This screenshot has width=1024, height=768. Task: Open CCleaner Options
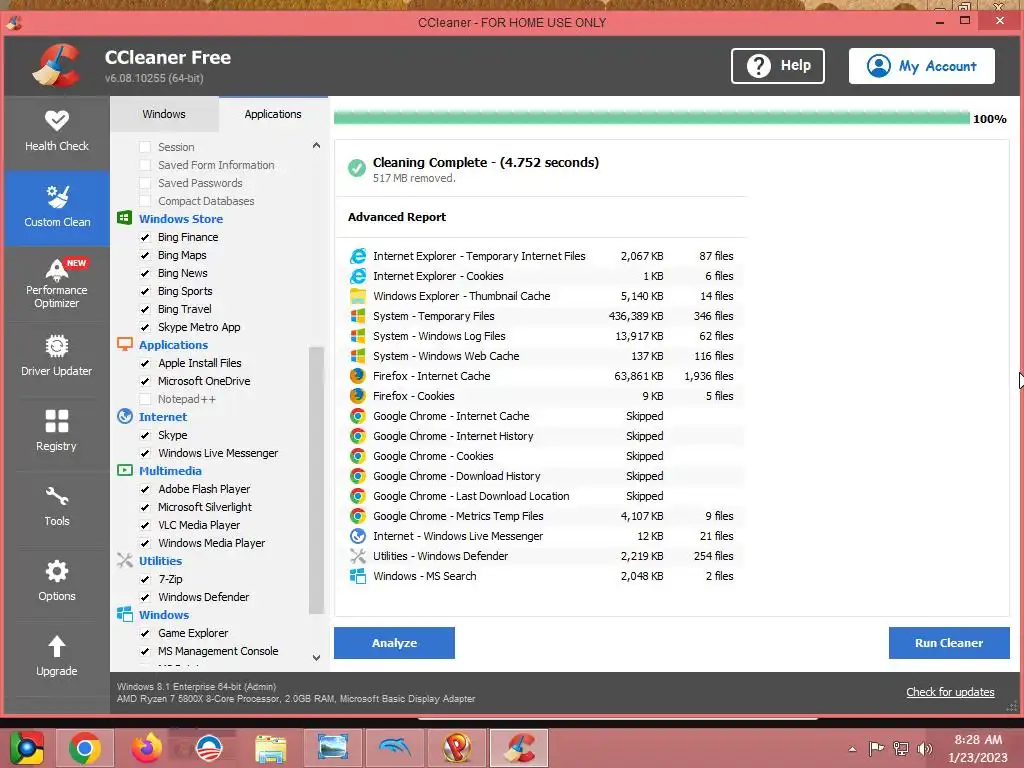(x=57, y=583)
